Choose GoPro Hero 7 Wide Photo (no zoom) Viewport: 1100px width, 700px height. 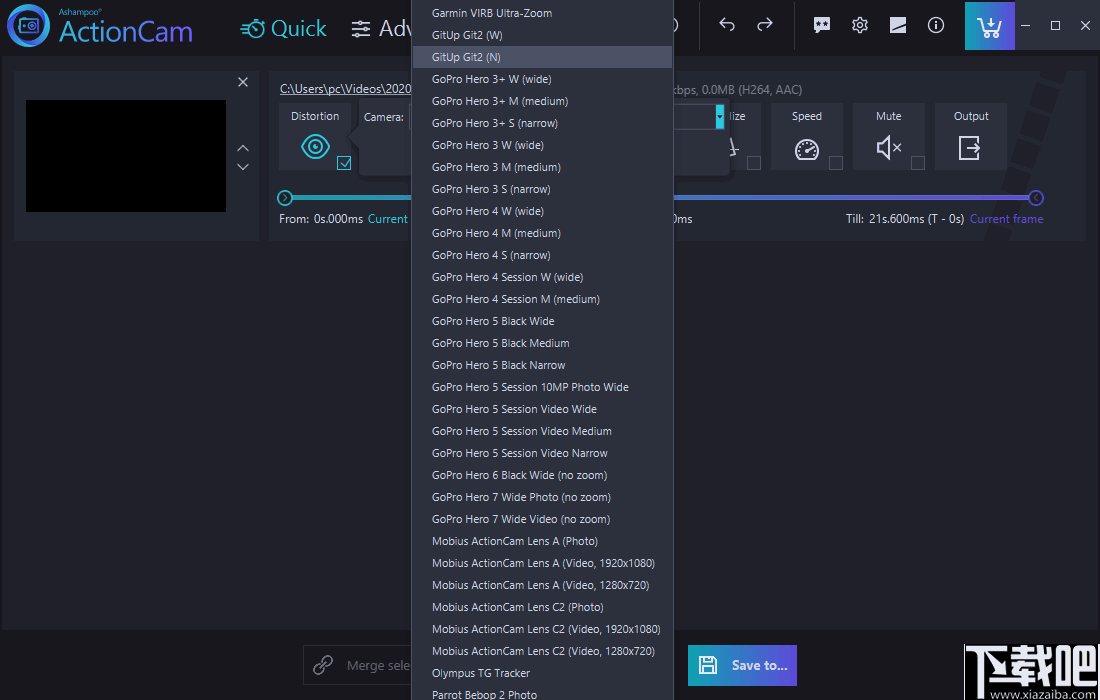point(542,497)
